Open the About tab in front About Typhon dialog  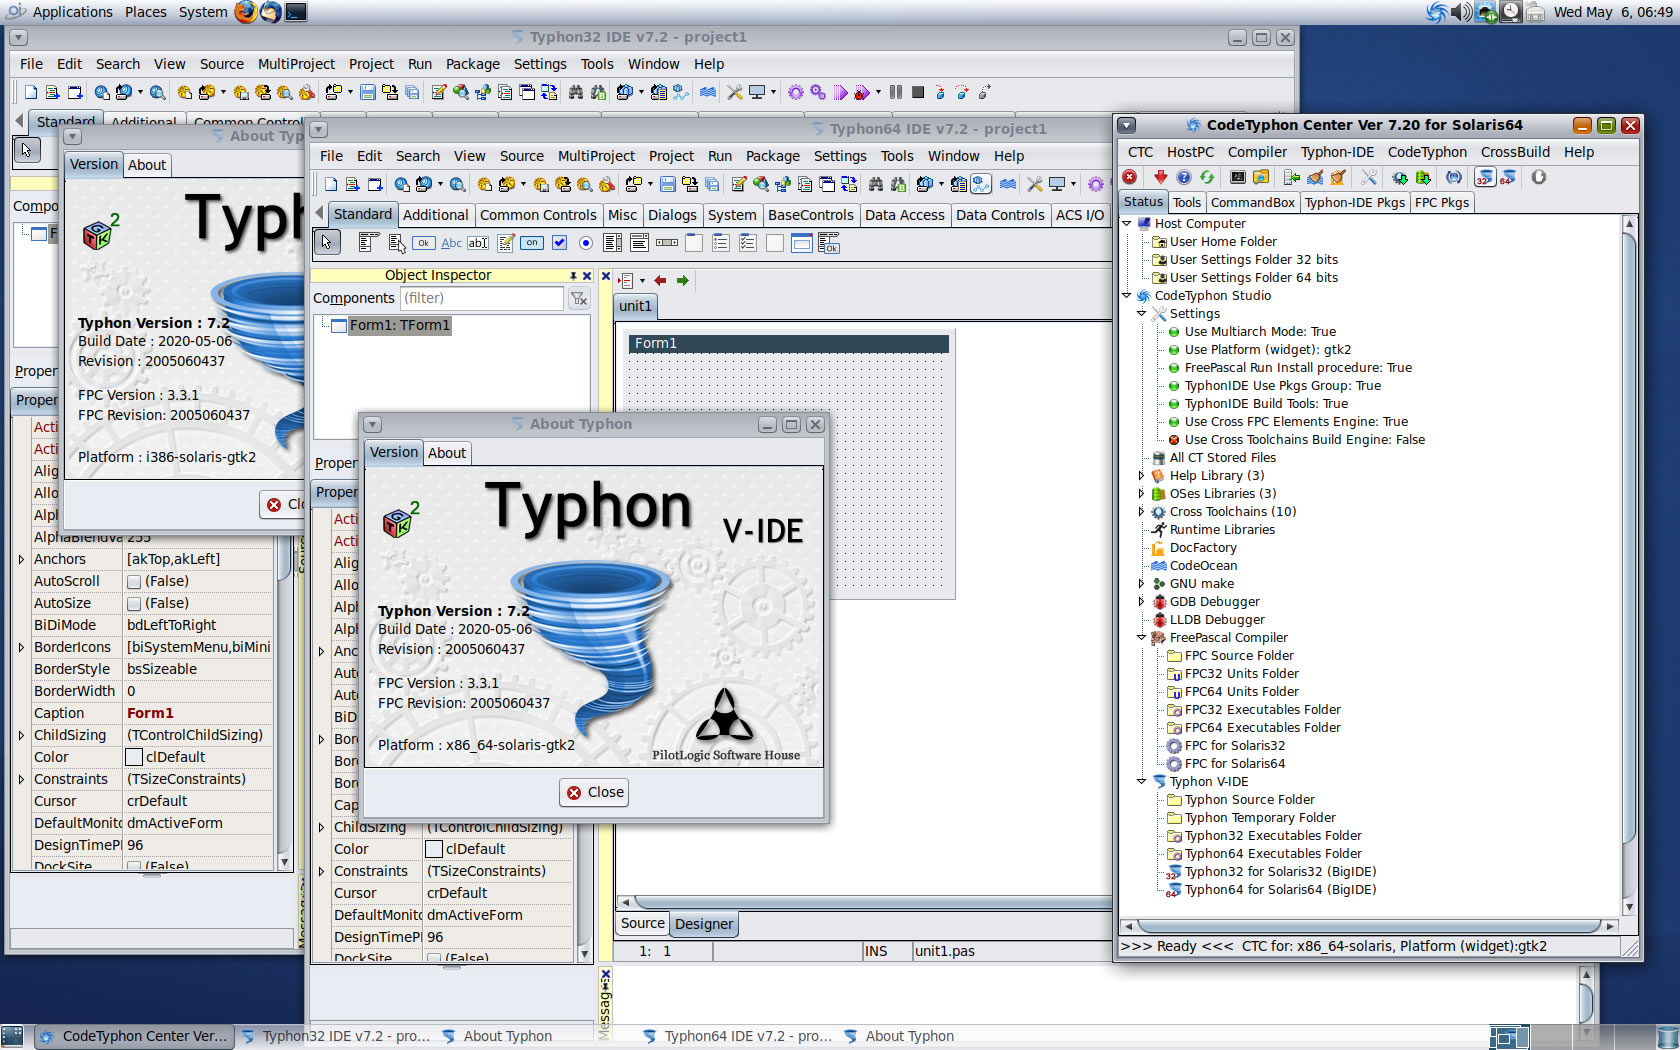click(447, 453)
